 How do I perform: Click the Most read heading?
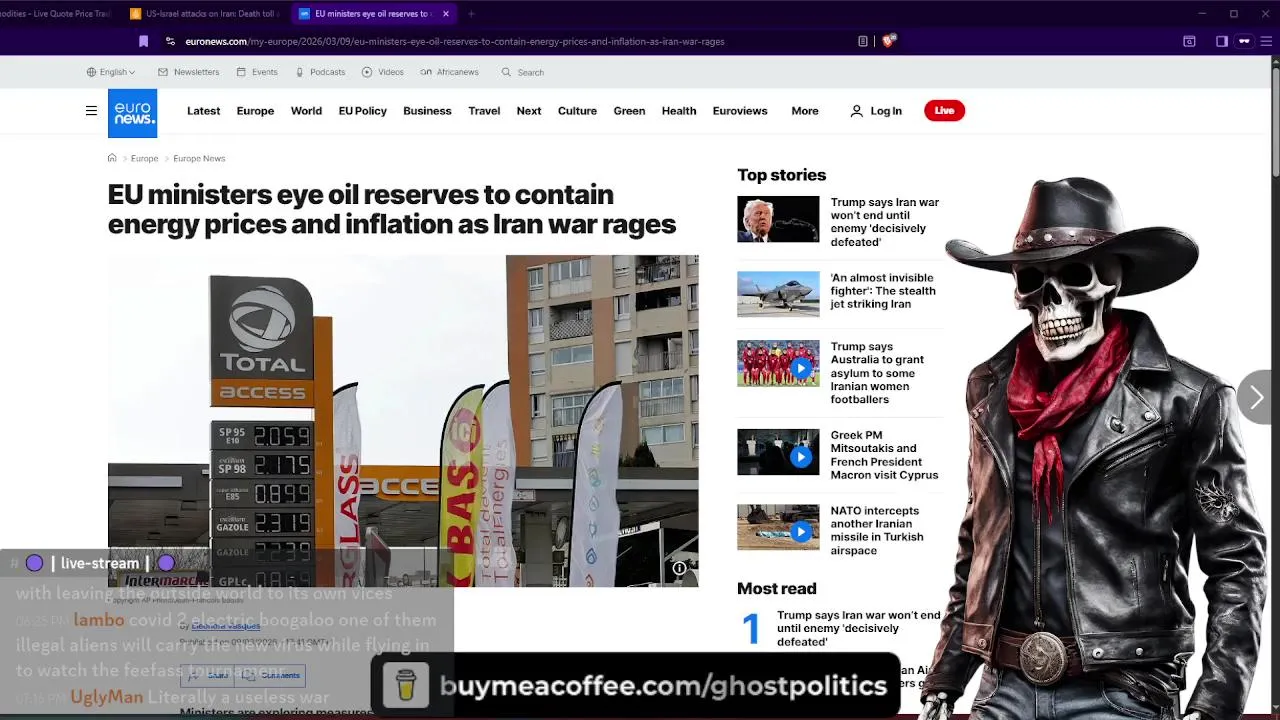coord(776,589)
